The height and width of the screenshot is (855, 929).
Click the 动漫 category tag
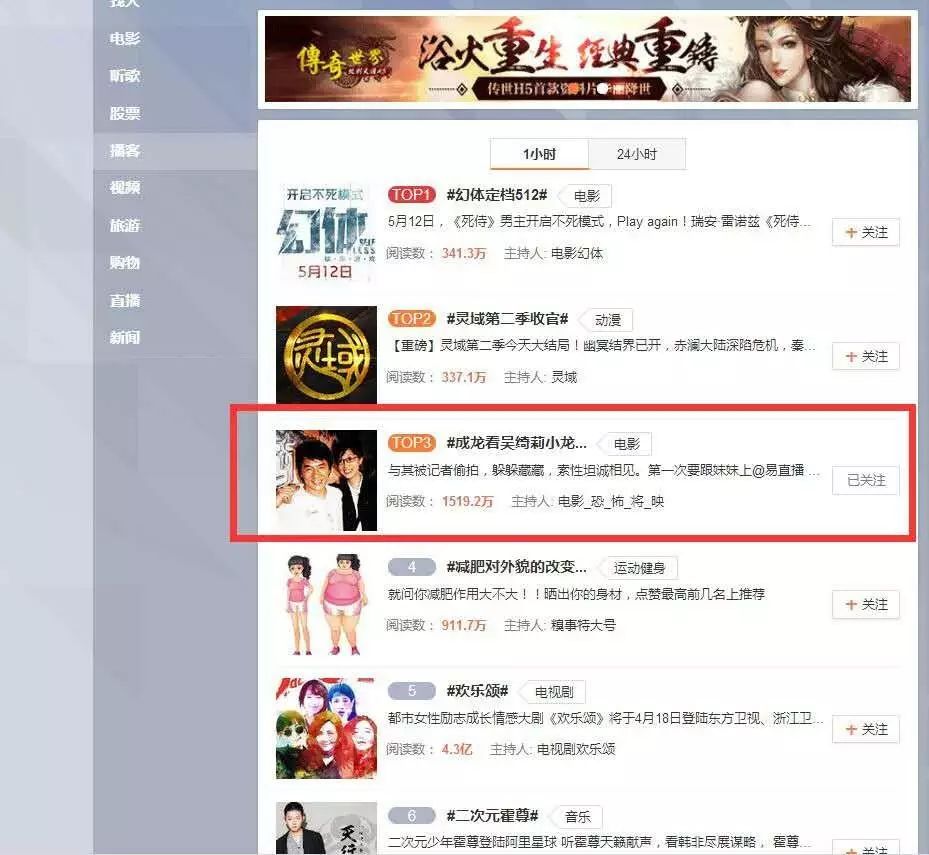[607, 321]
